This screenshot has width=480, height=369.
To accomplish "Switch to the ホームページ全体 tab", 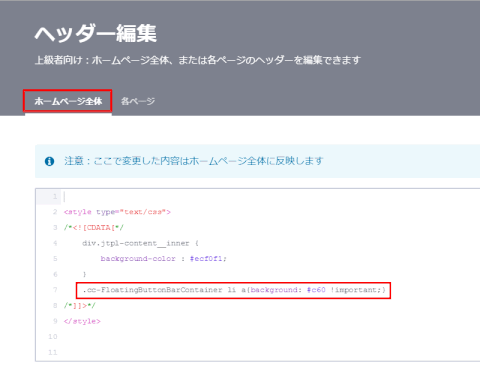I will point(68,101).
